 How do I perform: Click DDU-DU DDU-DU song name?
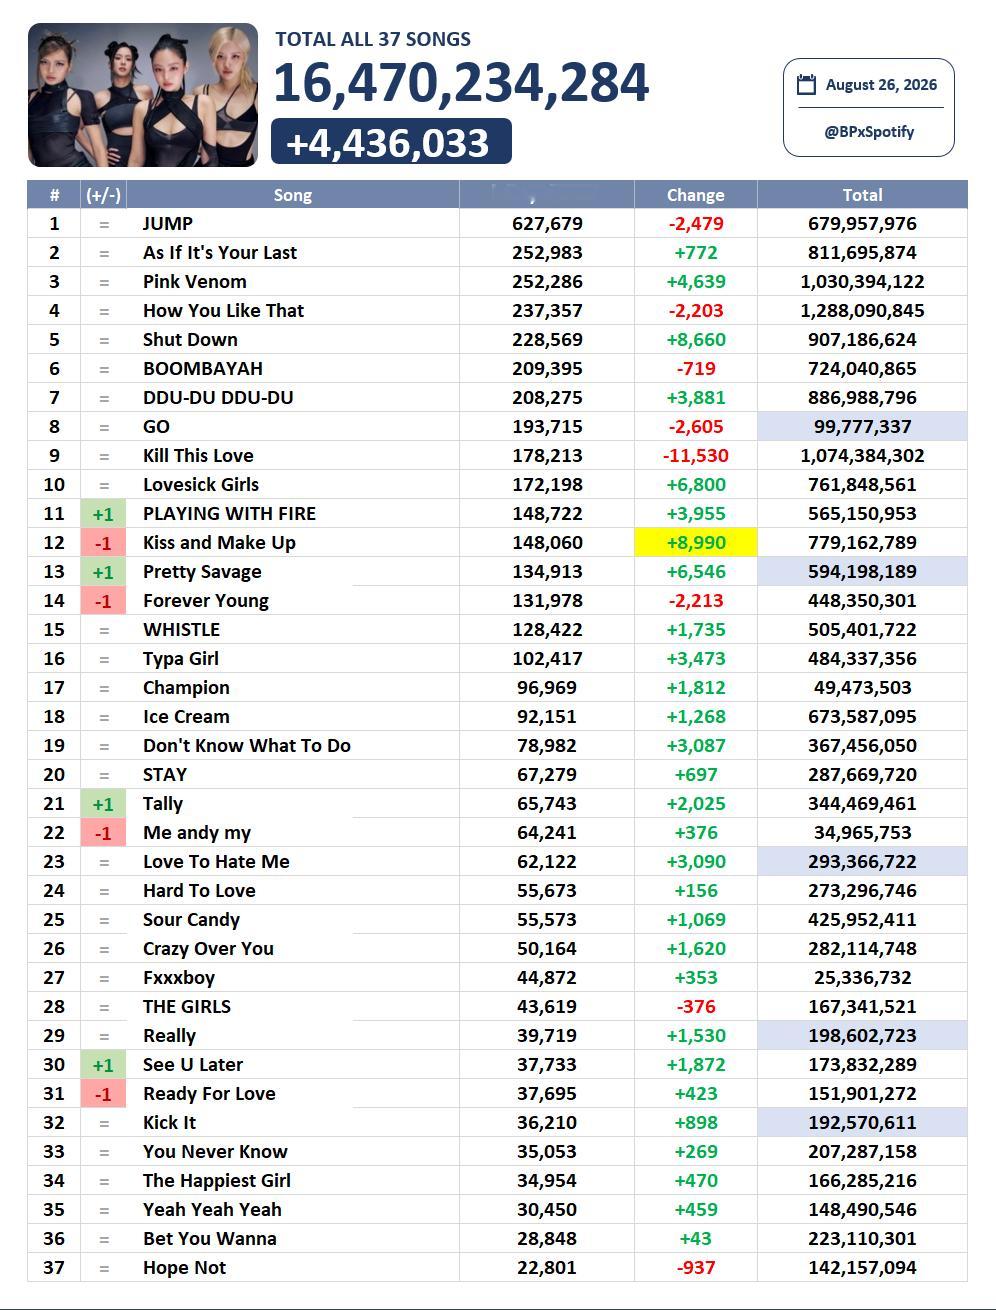[x=218, y=398]
